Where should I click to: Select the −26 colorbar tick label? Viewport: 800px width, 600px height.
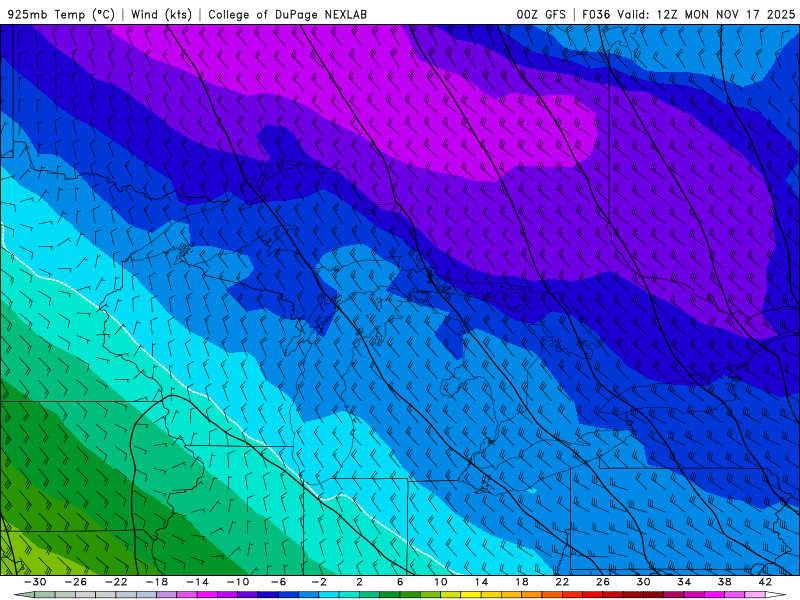point(76,582)
